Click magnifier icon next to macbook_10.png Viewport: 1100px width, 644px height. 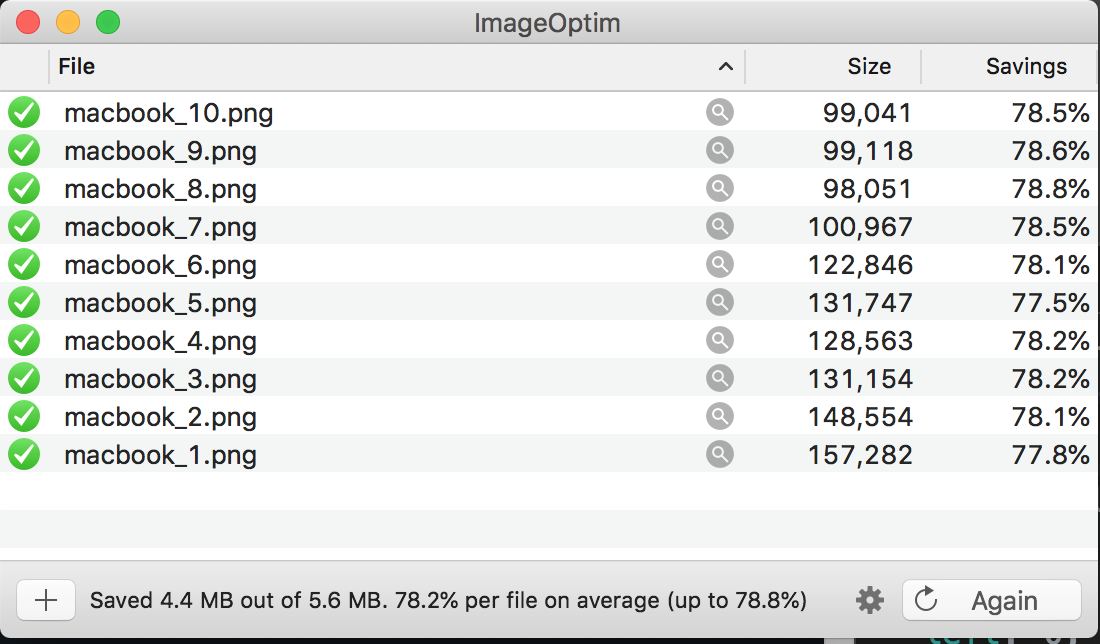pyautogui.click(x=720, y=113)
